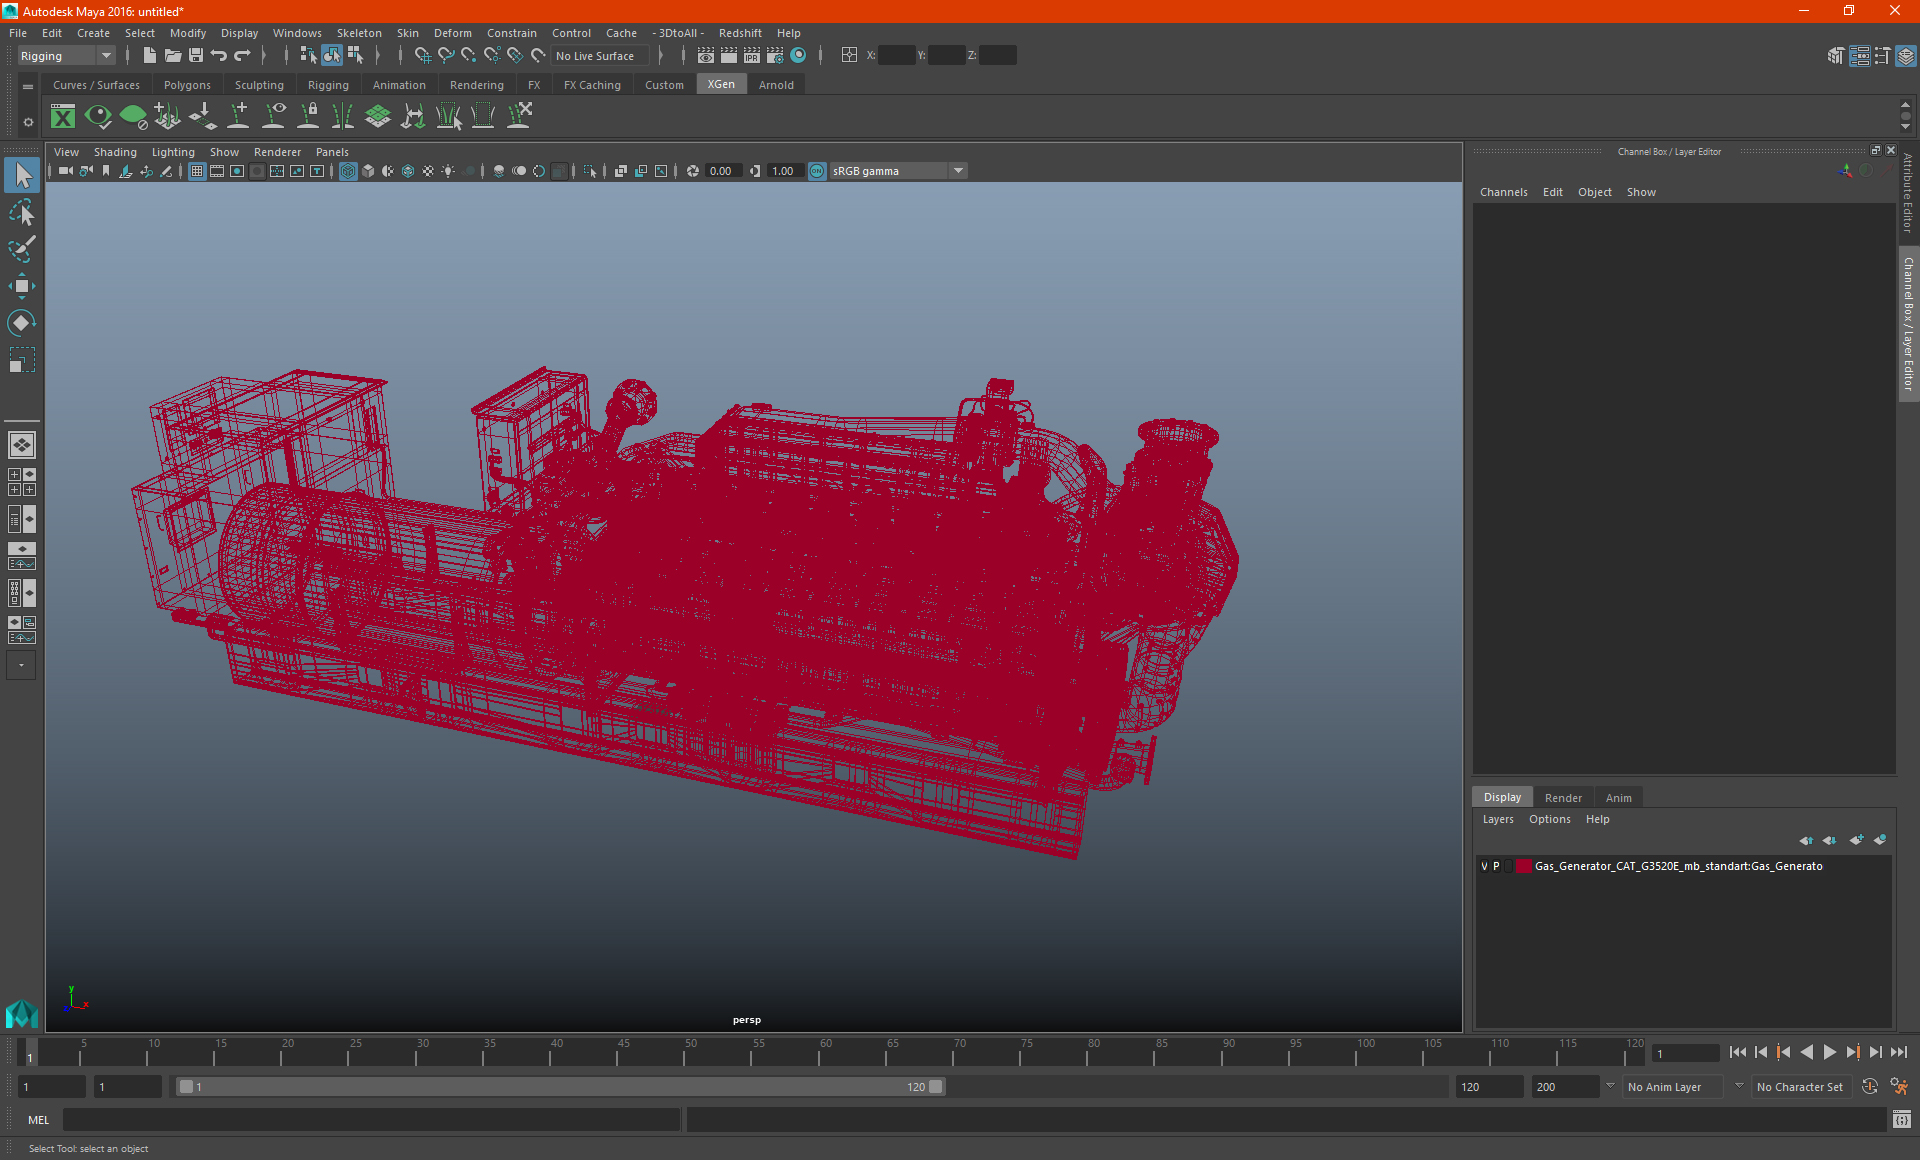Go to start of playback range
This screenshot has width=1920, height=1160.
[x=1738, y=1052]
